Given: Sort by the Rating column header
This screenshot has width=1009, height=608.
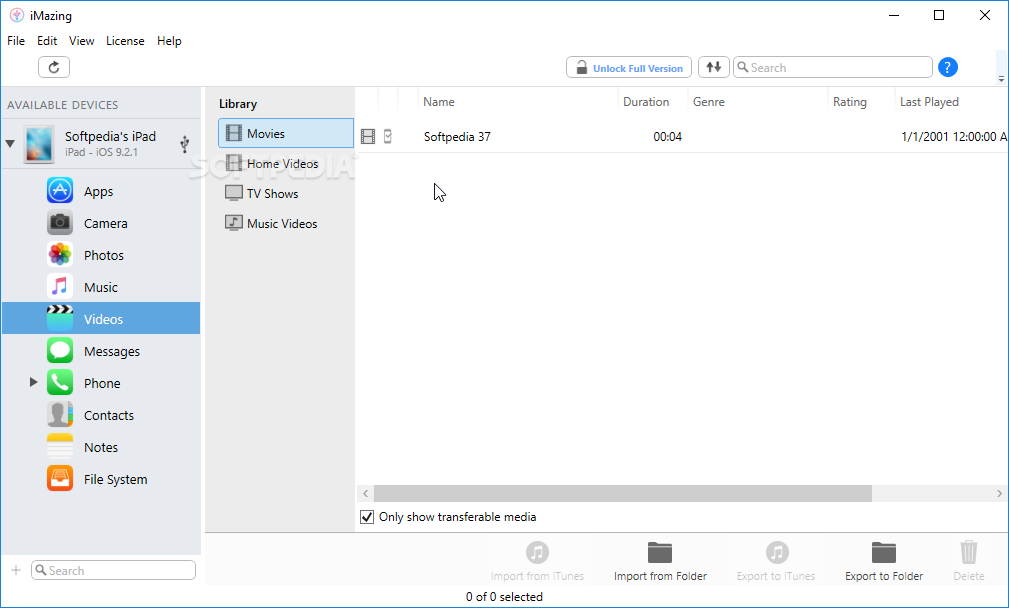Looking at the screenshot, I should coord(849,102).
